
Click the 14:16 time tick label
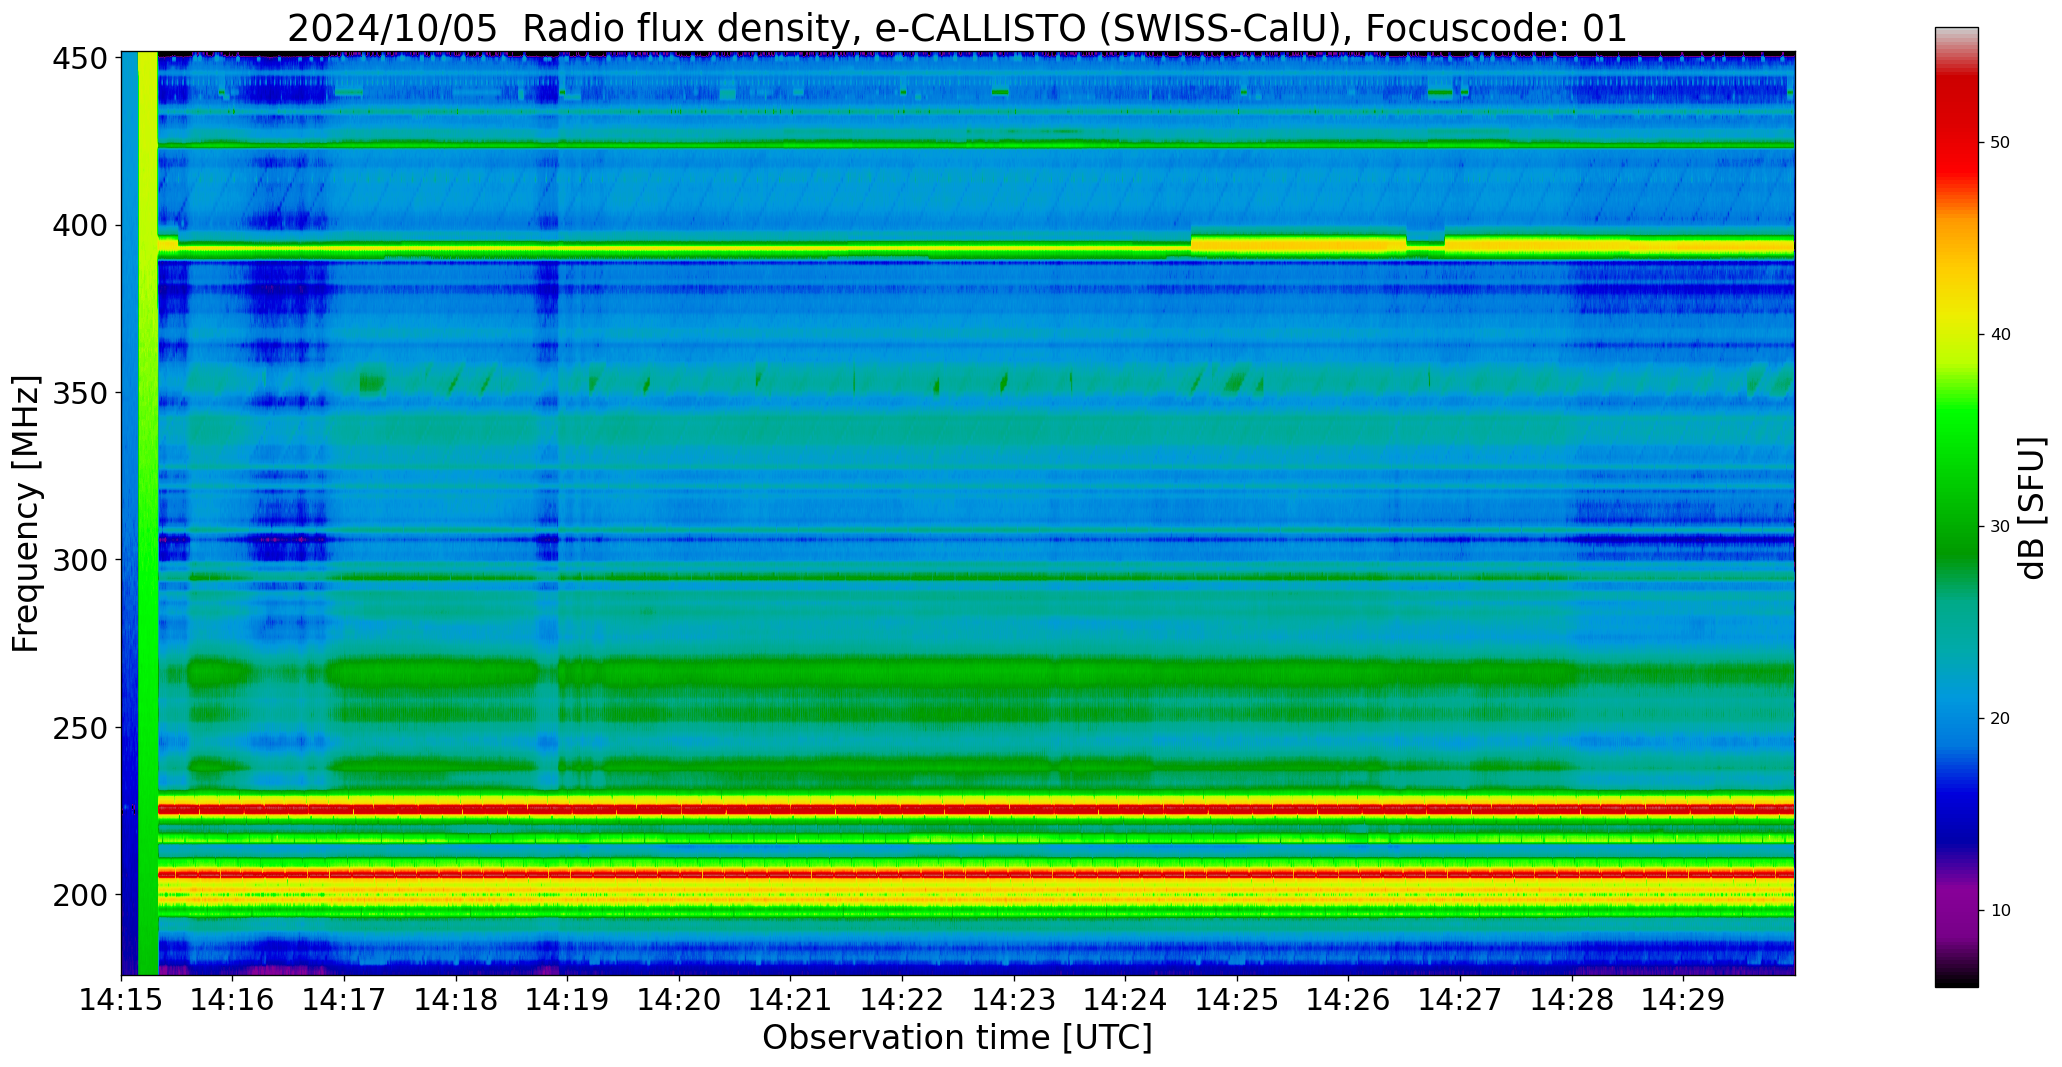233,999
